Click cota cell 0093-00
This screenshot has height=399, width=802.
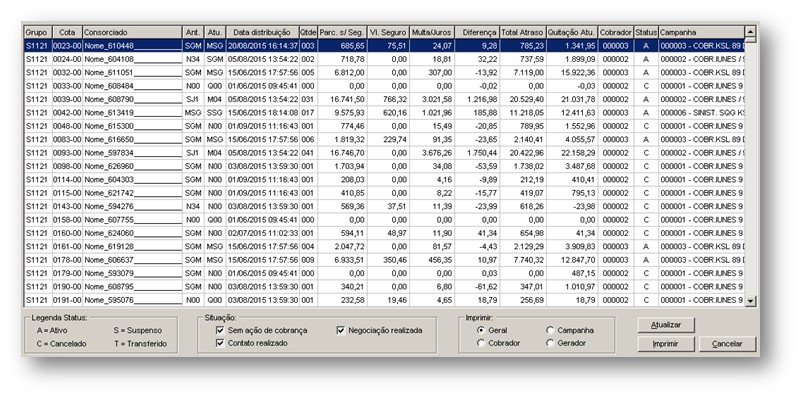(x=67, y=153)
